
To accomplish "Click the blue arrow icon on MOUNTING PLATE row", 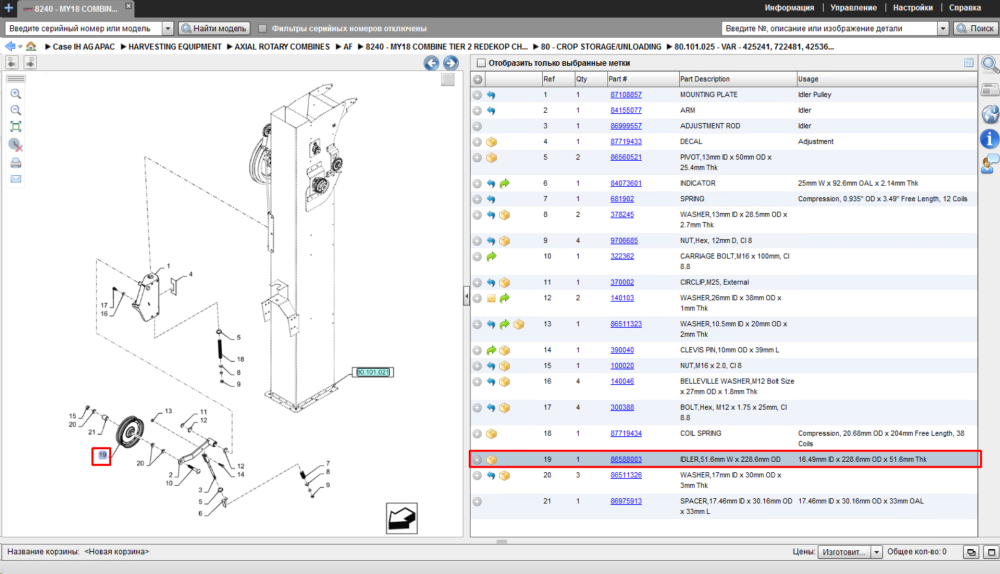I will [491, 94].
